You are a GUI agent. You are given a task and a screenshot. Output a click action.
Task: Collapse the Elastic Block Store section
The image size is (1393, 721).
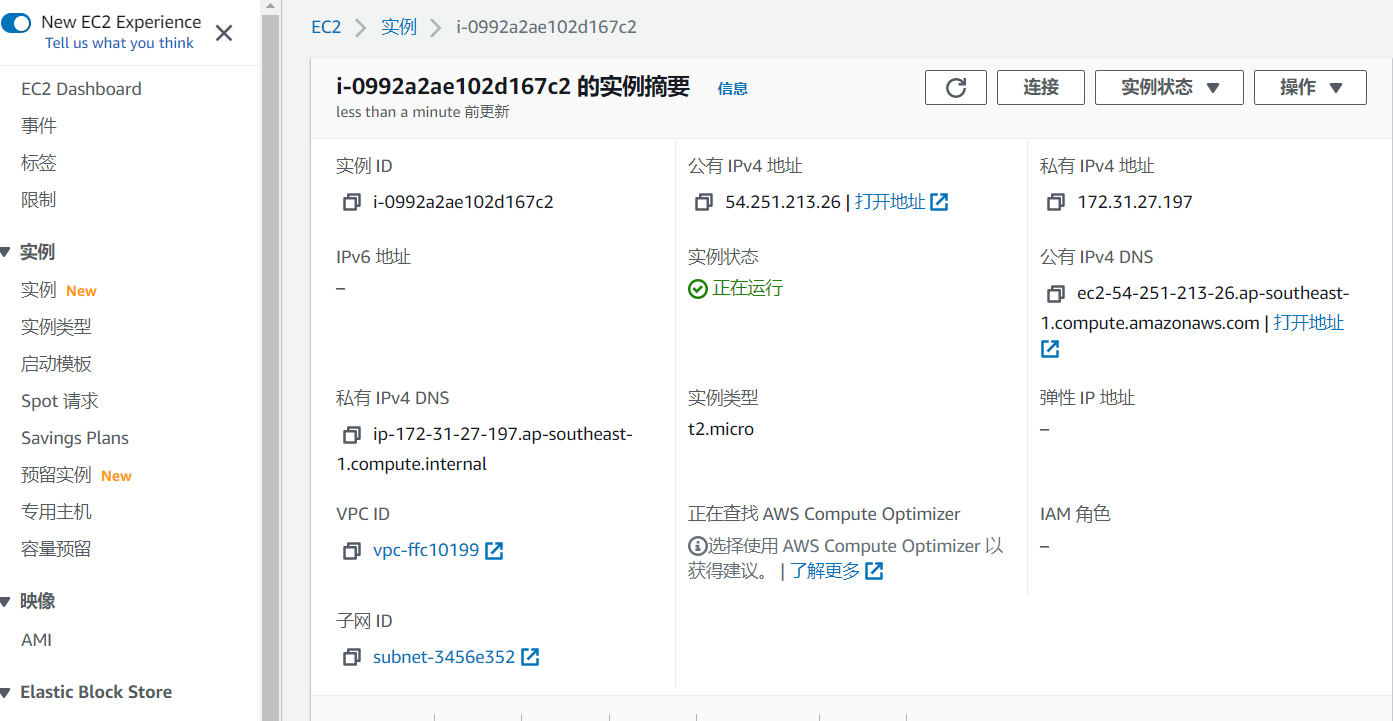click(5, 692)
